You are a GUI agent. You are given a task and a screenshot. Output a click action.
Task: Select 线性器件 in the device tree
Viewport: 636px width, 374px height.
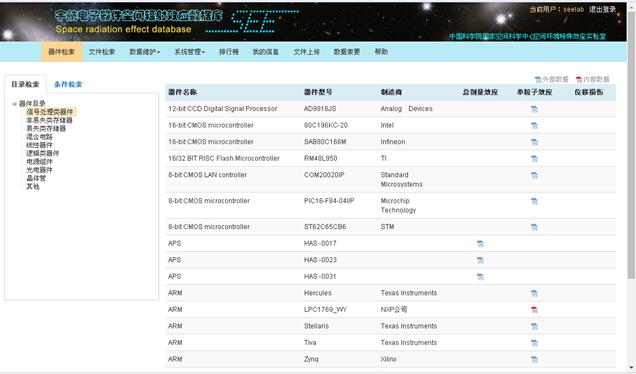point(39,145)
